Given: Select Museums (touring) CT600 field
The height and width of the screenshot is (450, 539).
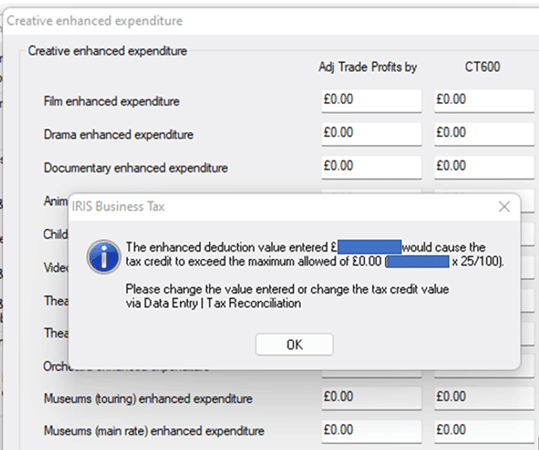Looking at the screenshot, I should pyautogui.click(x=484, y=398).
